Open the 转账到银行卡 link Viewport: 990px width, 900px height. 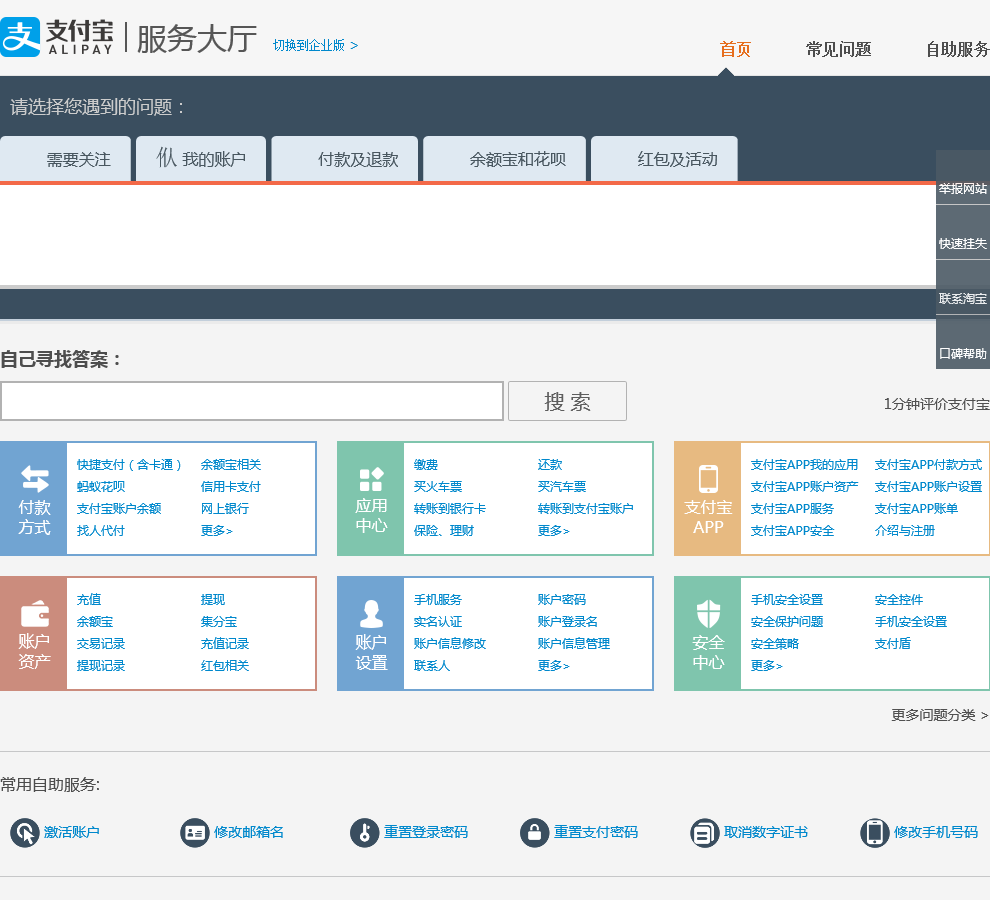450,508
